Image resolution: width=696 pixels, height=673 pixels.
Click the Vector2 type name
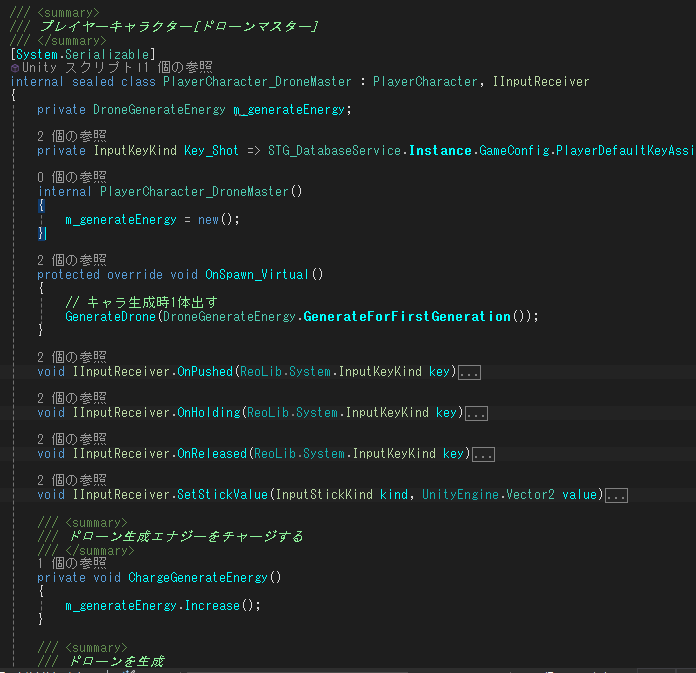(530, 495)
